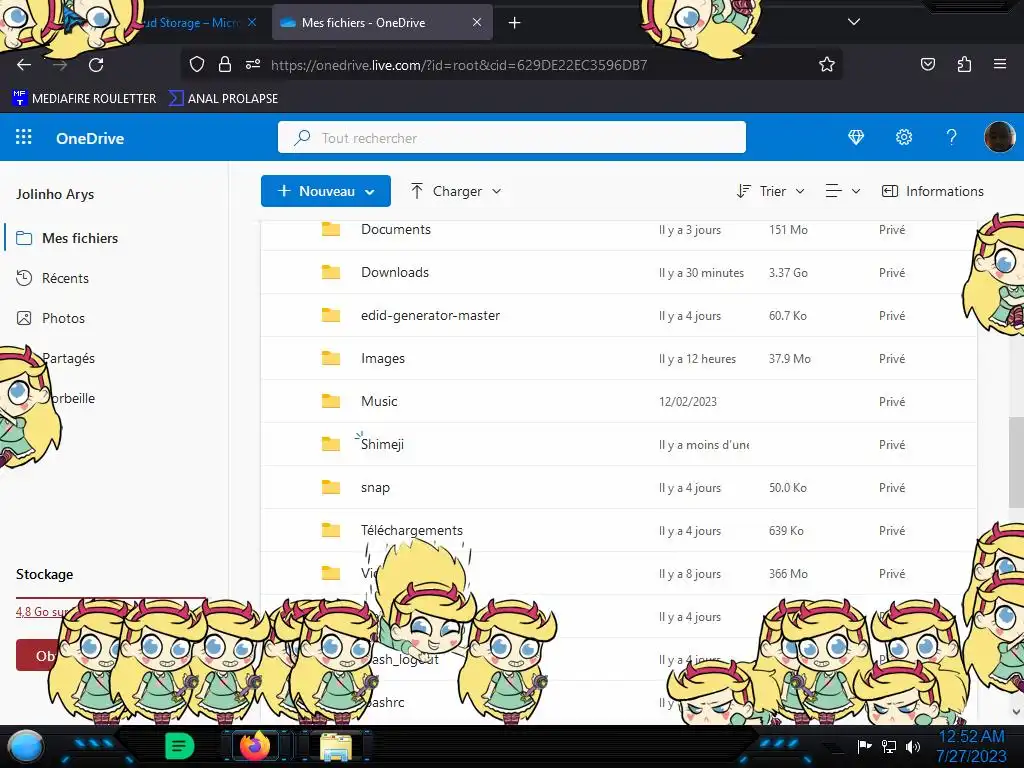Click the address bar URL

[x=458, y=65]
